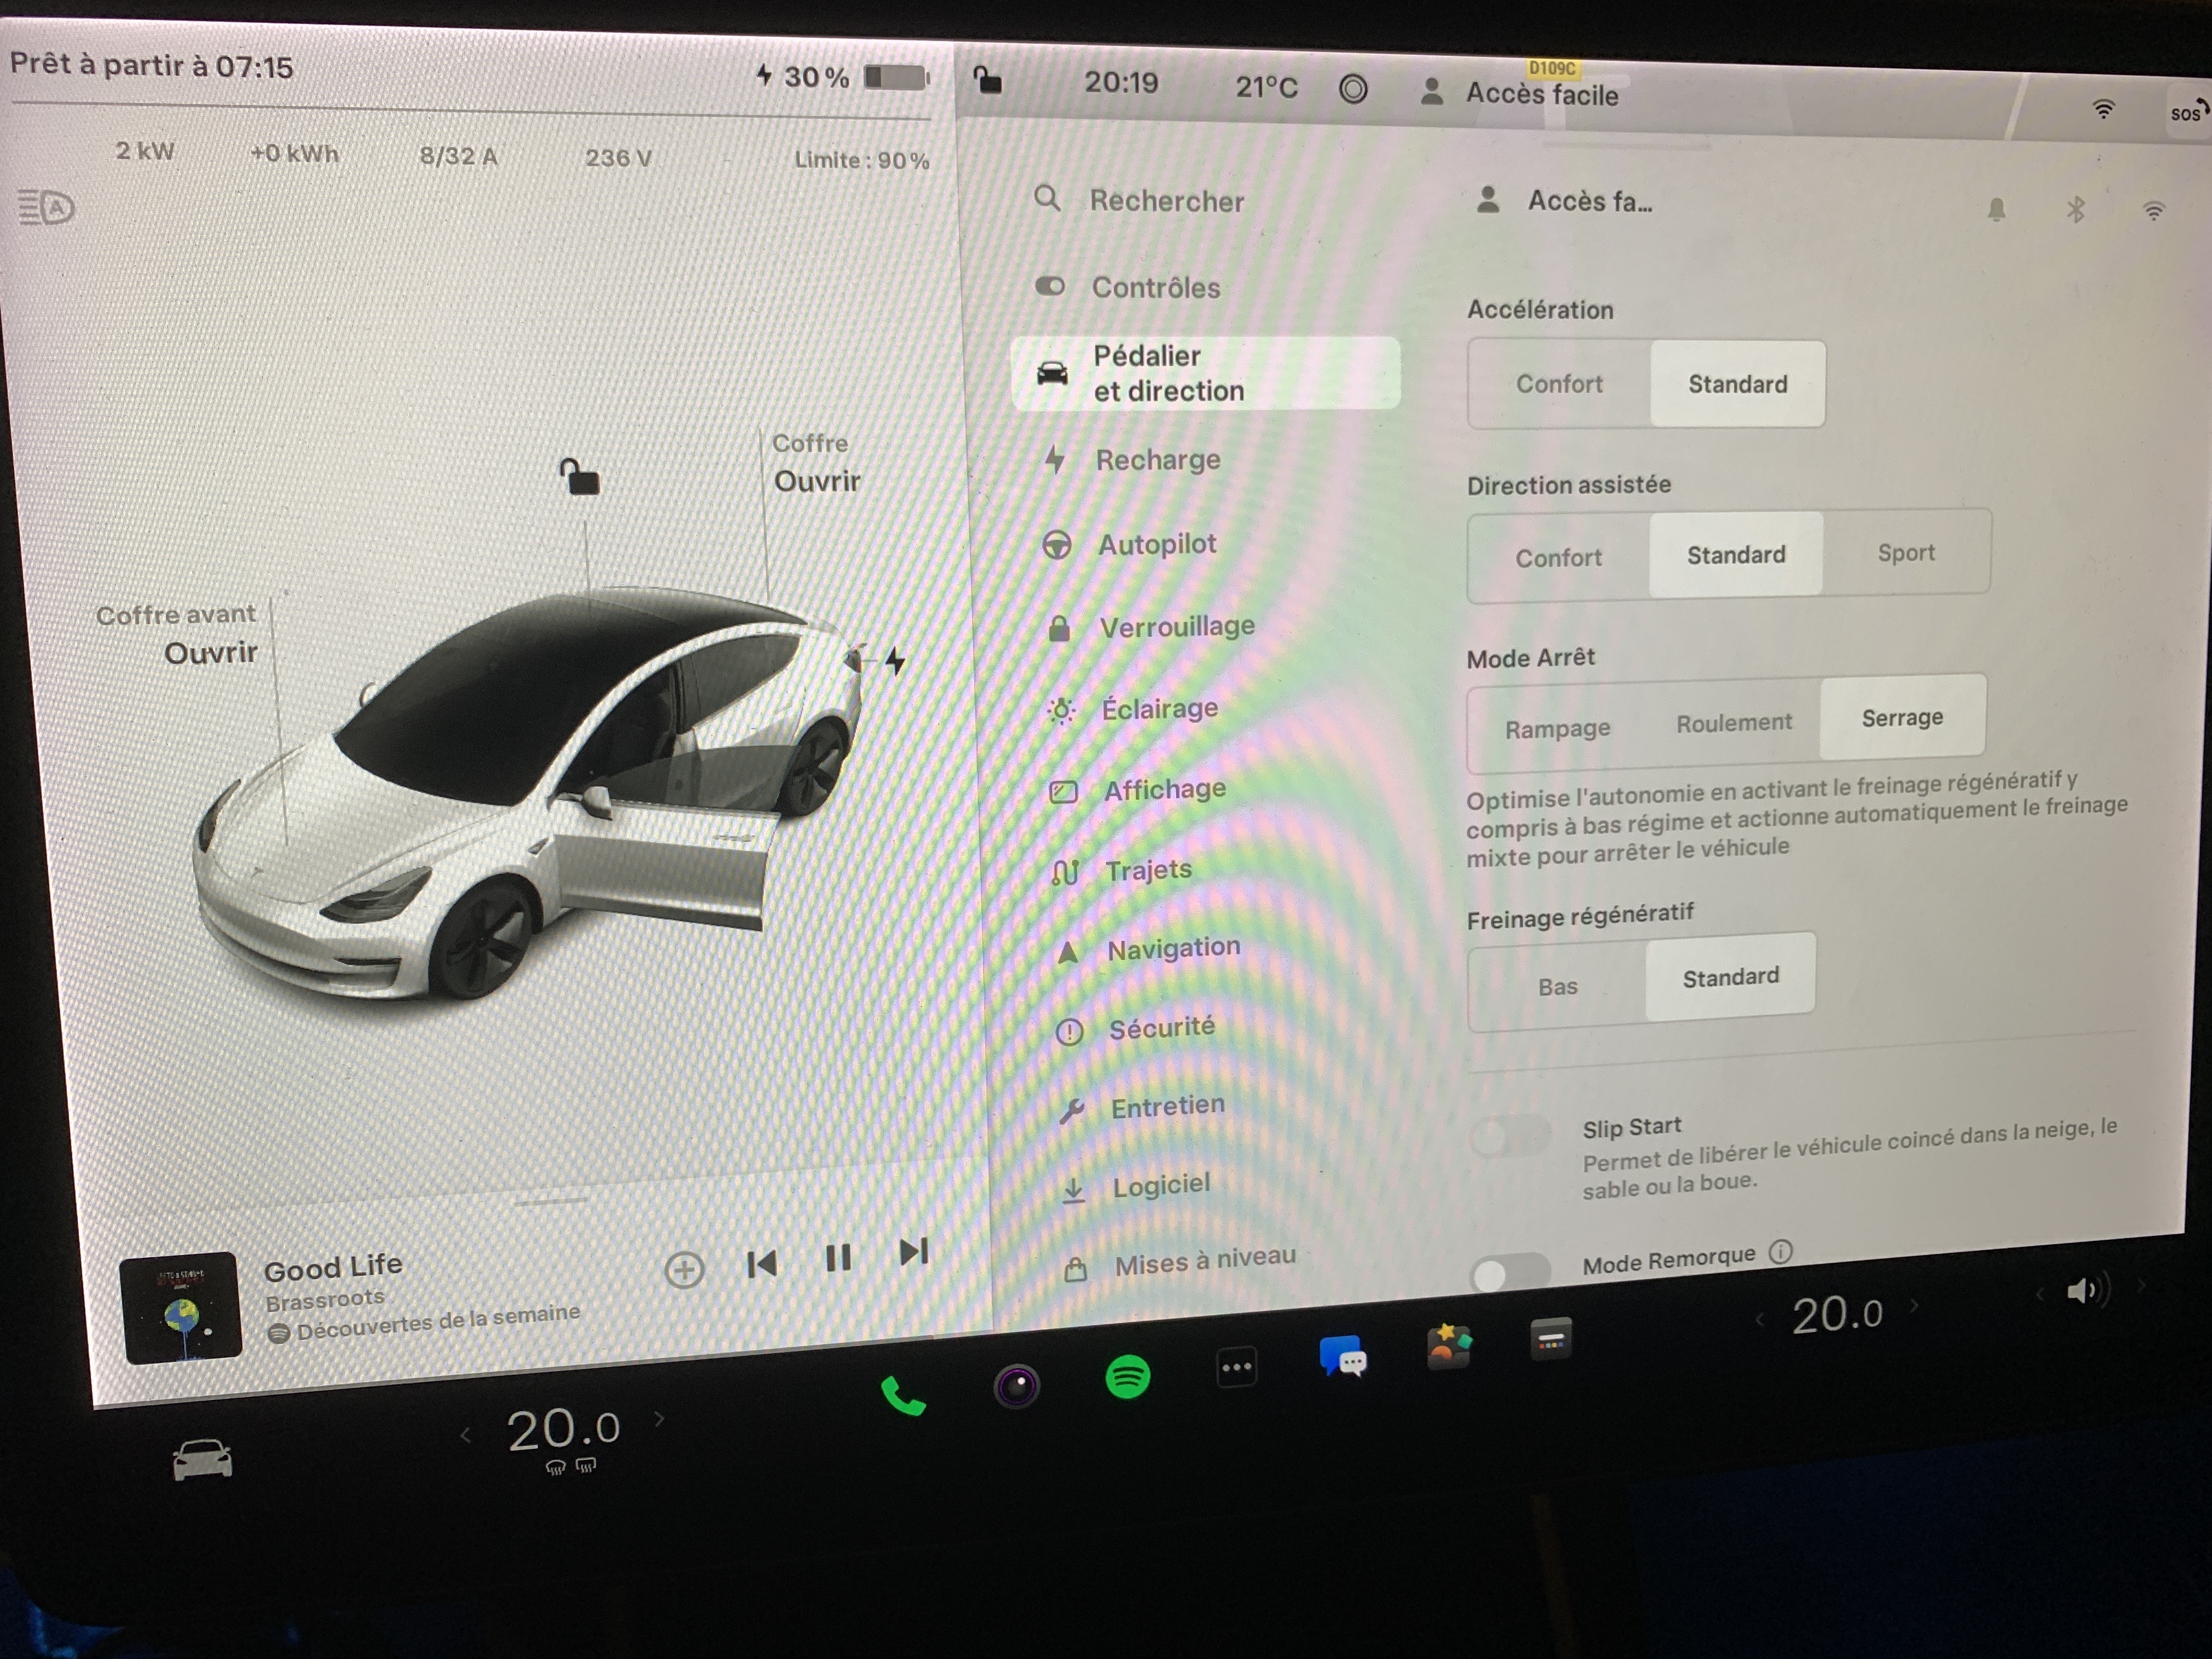This screenshot has height=1659, width=2212.
Task: Tap the car controls icon
Action: coord(202,1460)
